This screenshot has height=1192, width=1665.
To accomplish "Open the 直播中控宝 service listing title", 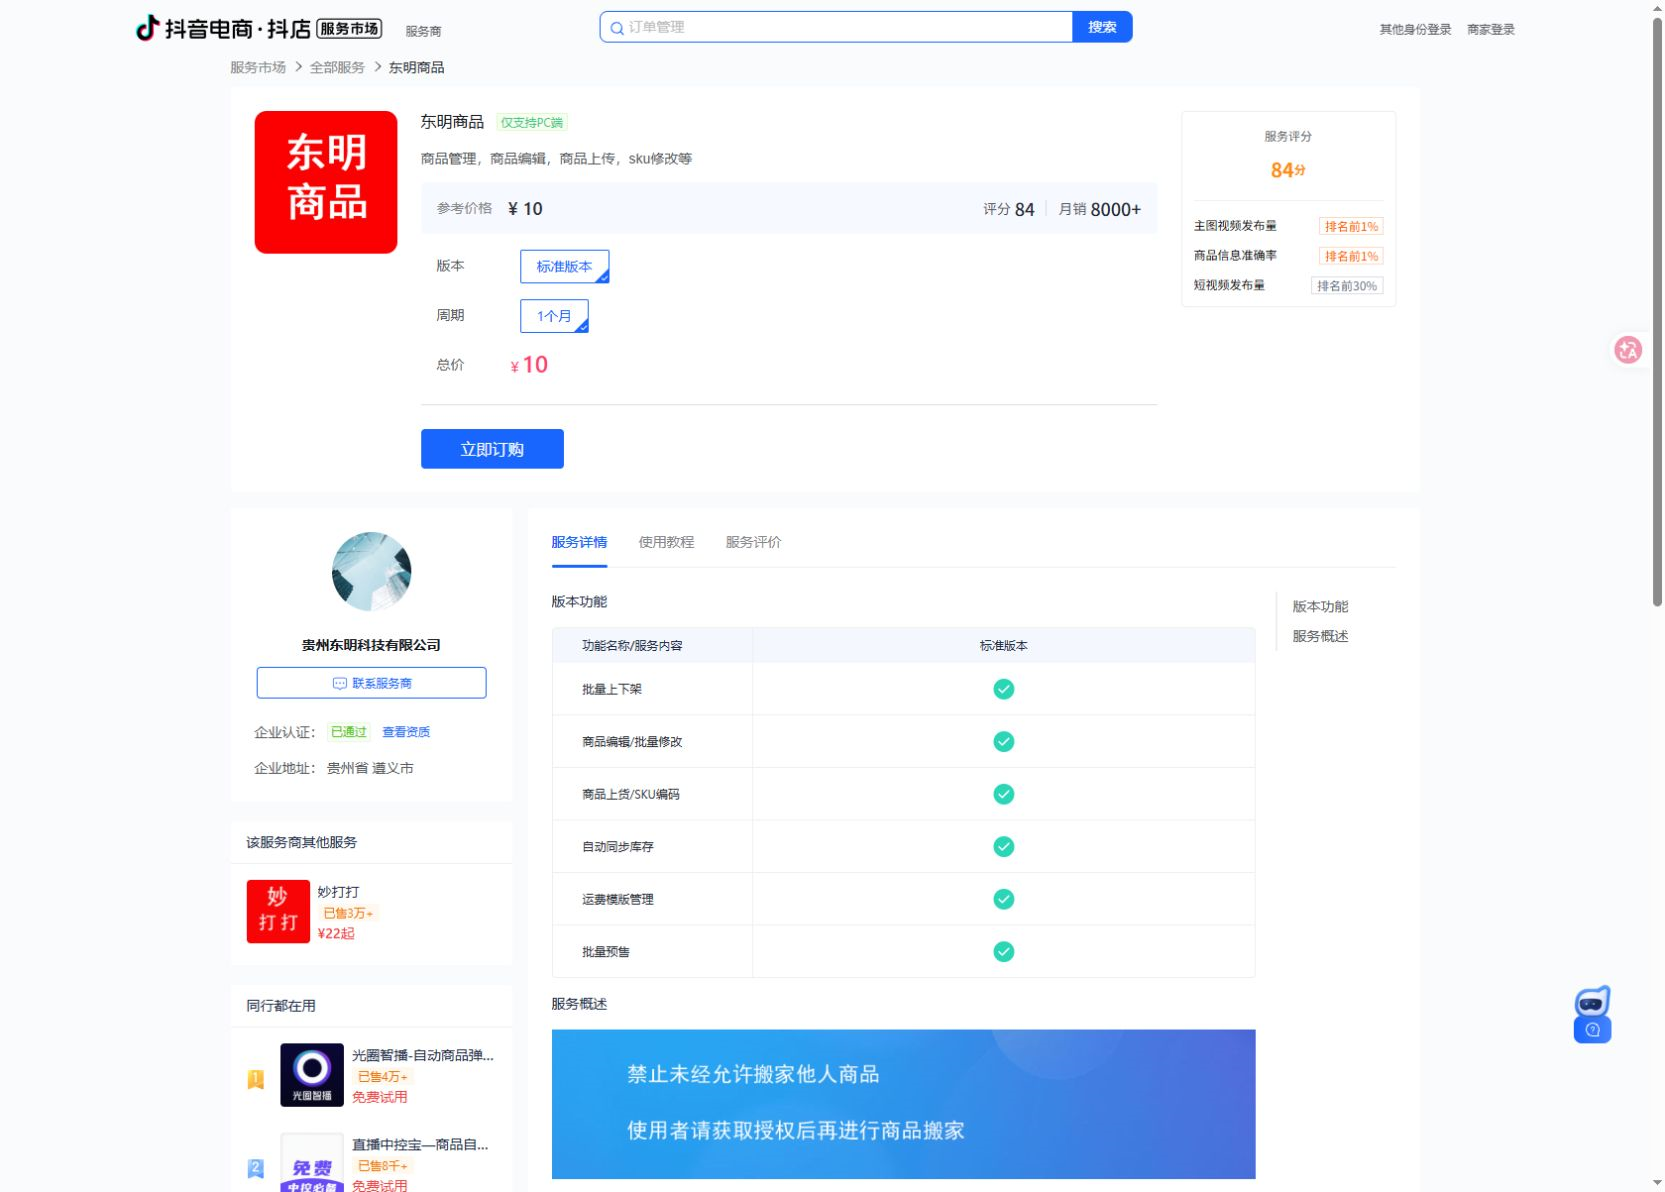I will click(420, 1145).
